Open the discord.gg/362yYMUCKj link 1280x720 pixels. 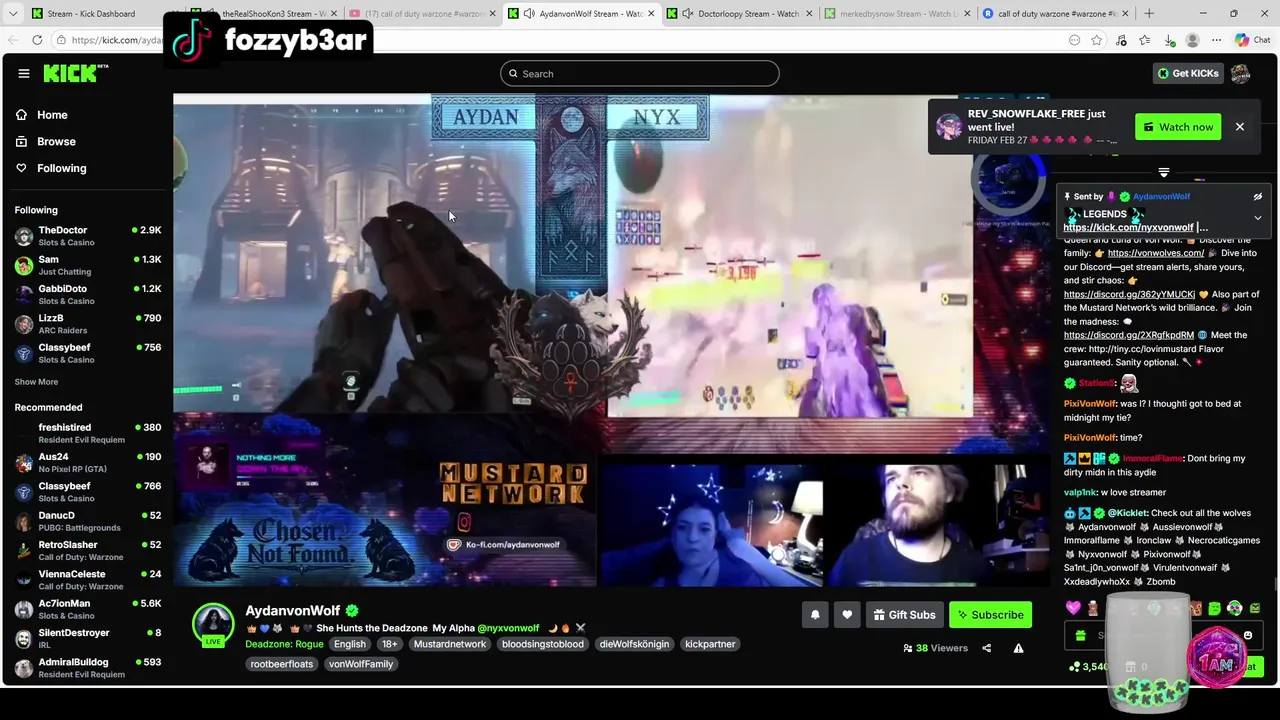pos(1129,294)
